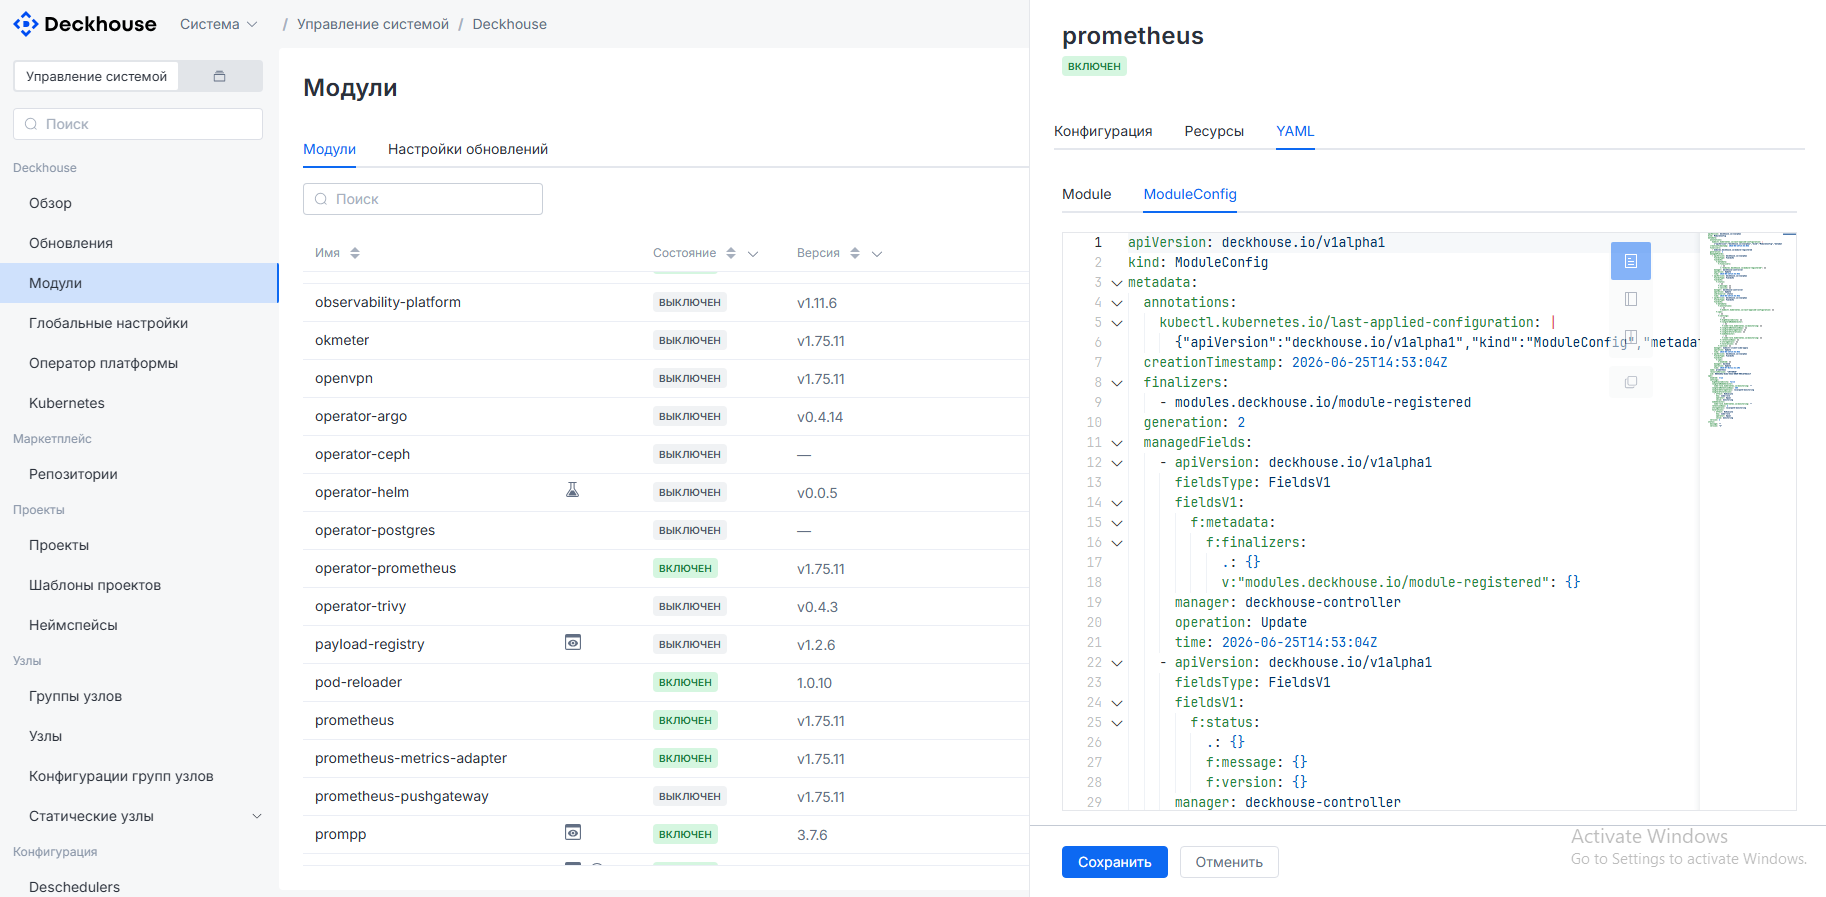
Task: Switch to Конфигурация tab in prometheus panel
Action: (x=1103, y=131)
